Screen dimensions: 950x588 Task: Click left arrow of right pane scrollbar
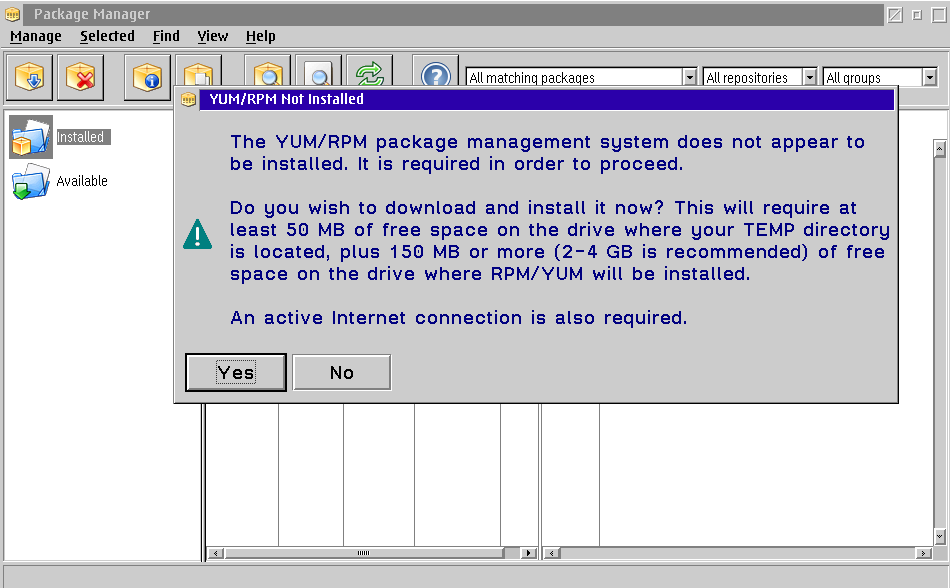pyautogui.click(x=552, y=553)
